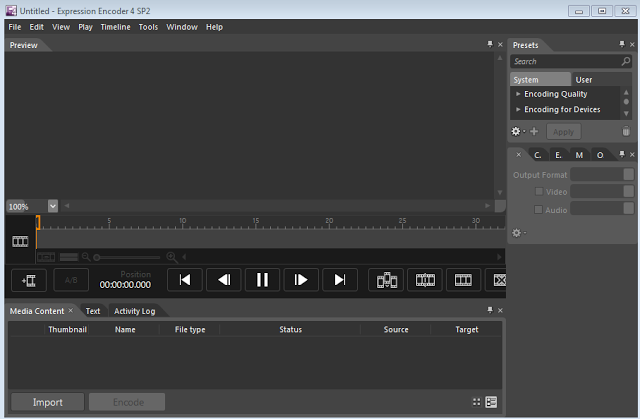This screenshot has width=640, height=419.
Task: Expand Encoding Quality presets
Action: coord(518,94)
